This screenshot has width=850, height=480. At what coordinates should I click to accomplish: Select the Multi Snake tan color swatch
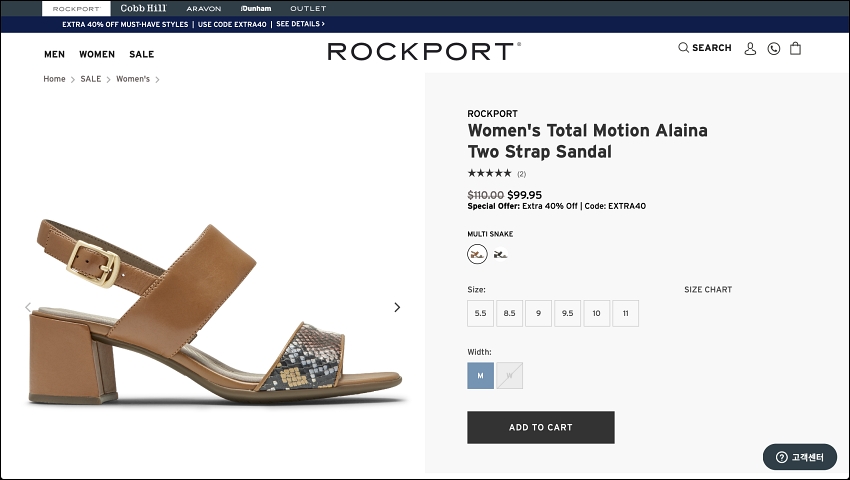click(477, 254)
